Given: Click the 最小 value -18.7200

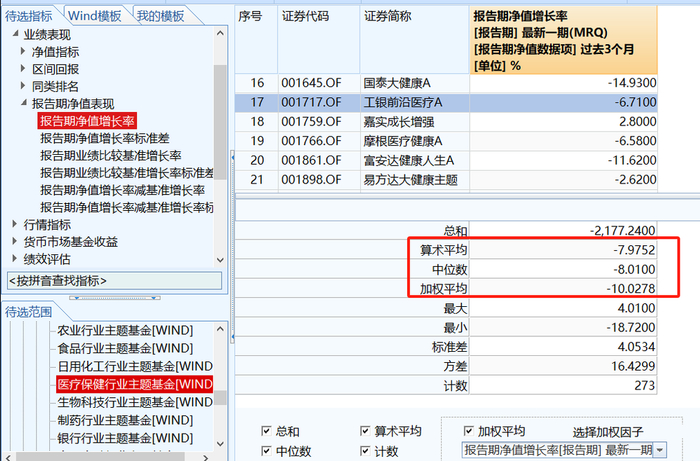Looking at the screenshot, I should [630, 328].
